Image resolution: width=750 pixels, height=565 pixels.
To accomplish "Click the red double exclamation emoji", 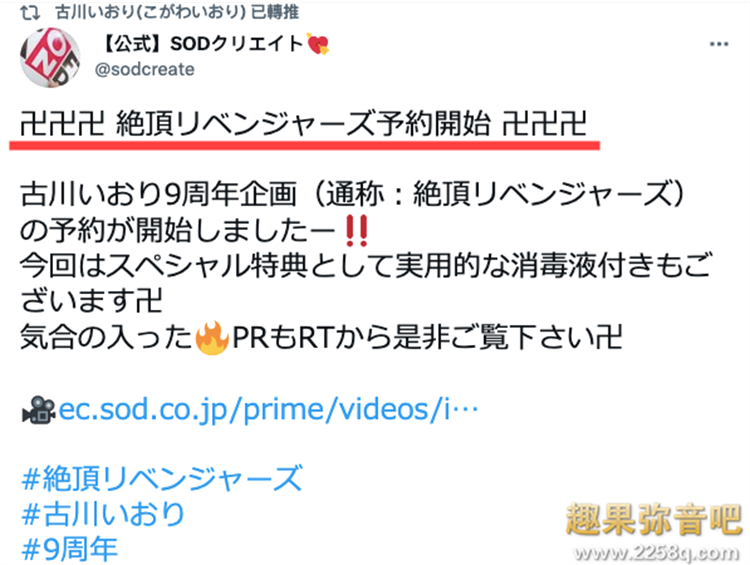I will pos(357,231).
